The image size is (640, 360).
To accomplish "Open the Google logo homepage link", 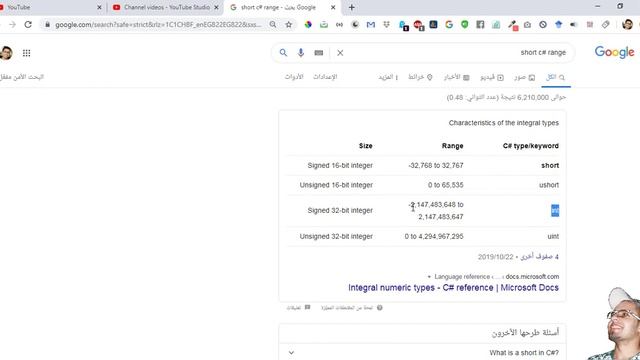I will click(x=614, y=52).
